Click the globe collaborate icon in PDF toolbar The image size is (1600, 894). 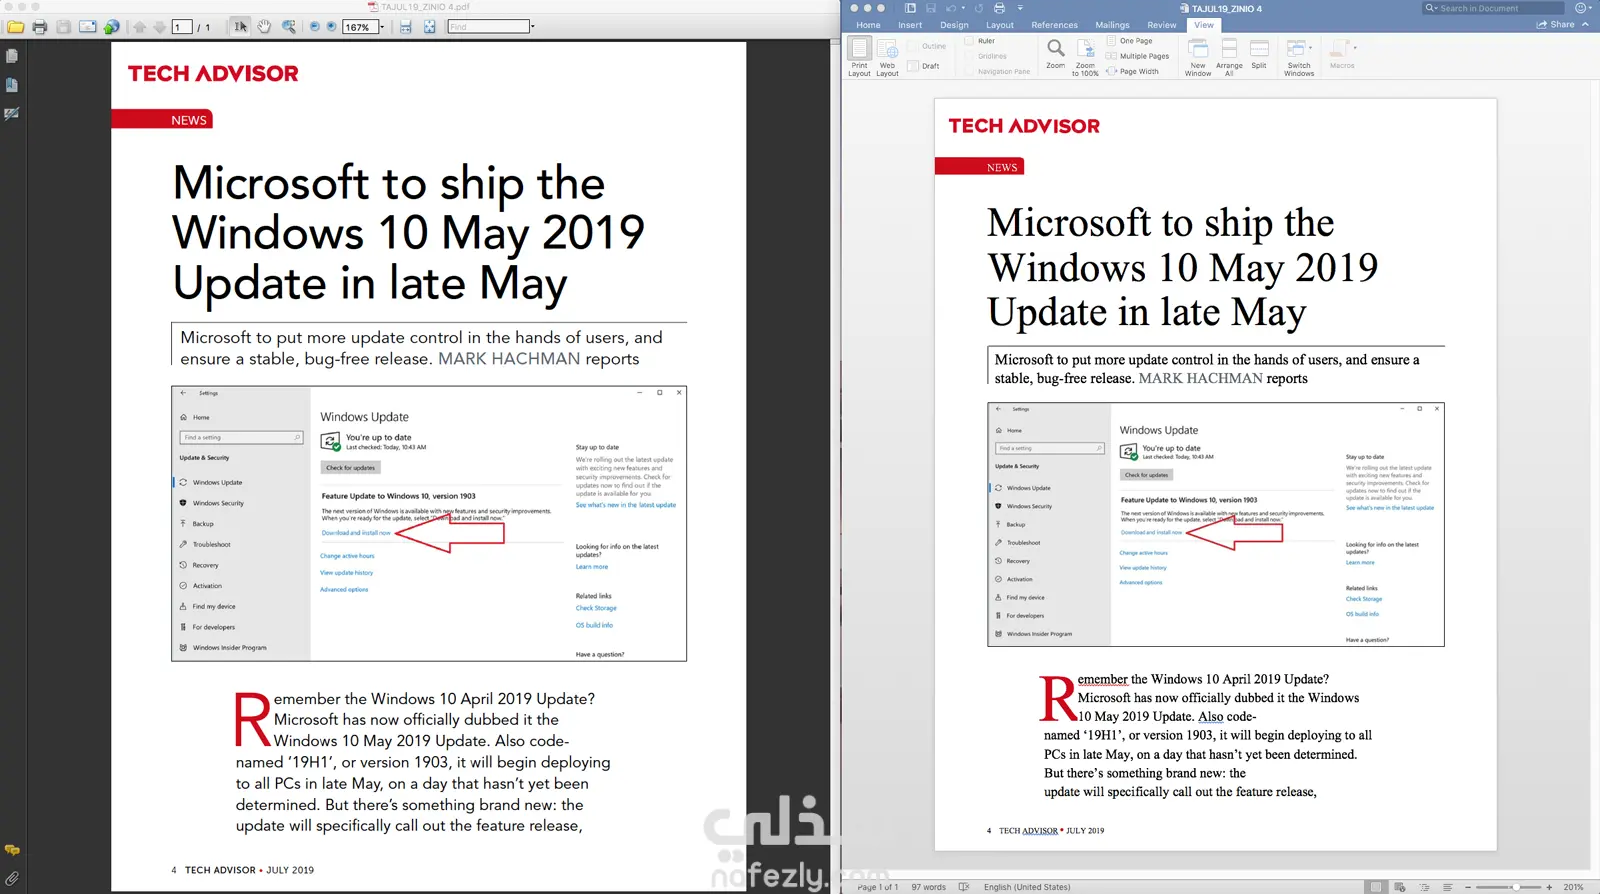tap(112, 27)
